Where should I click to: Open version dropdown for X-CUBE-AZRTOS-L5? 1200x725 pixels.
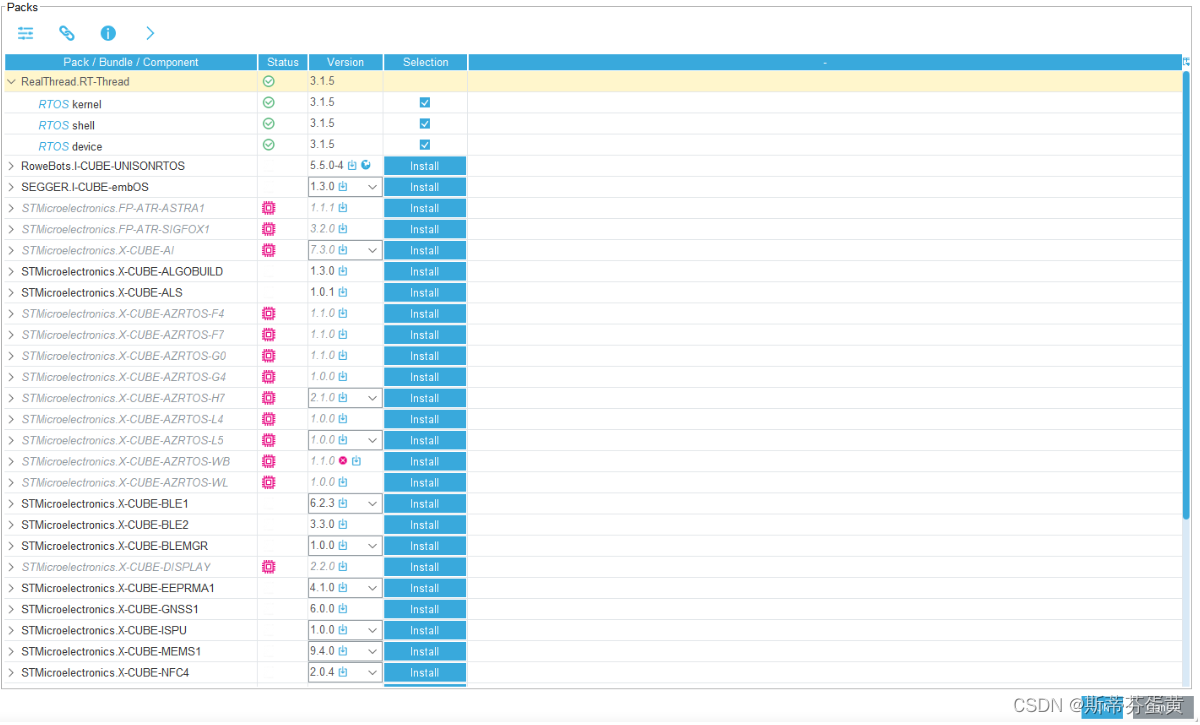373,440
